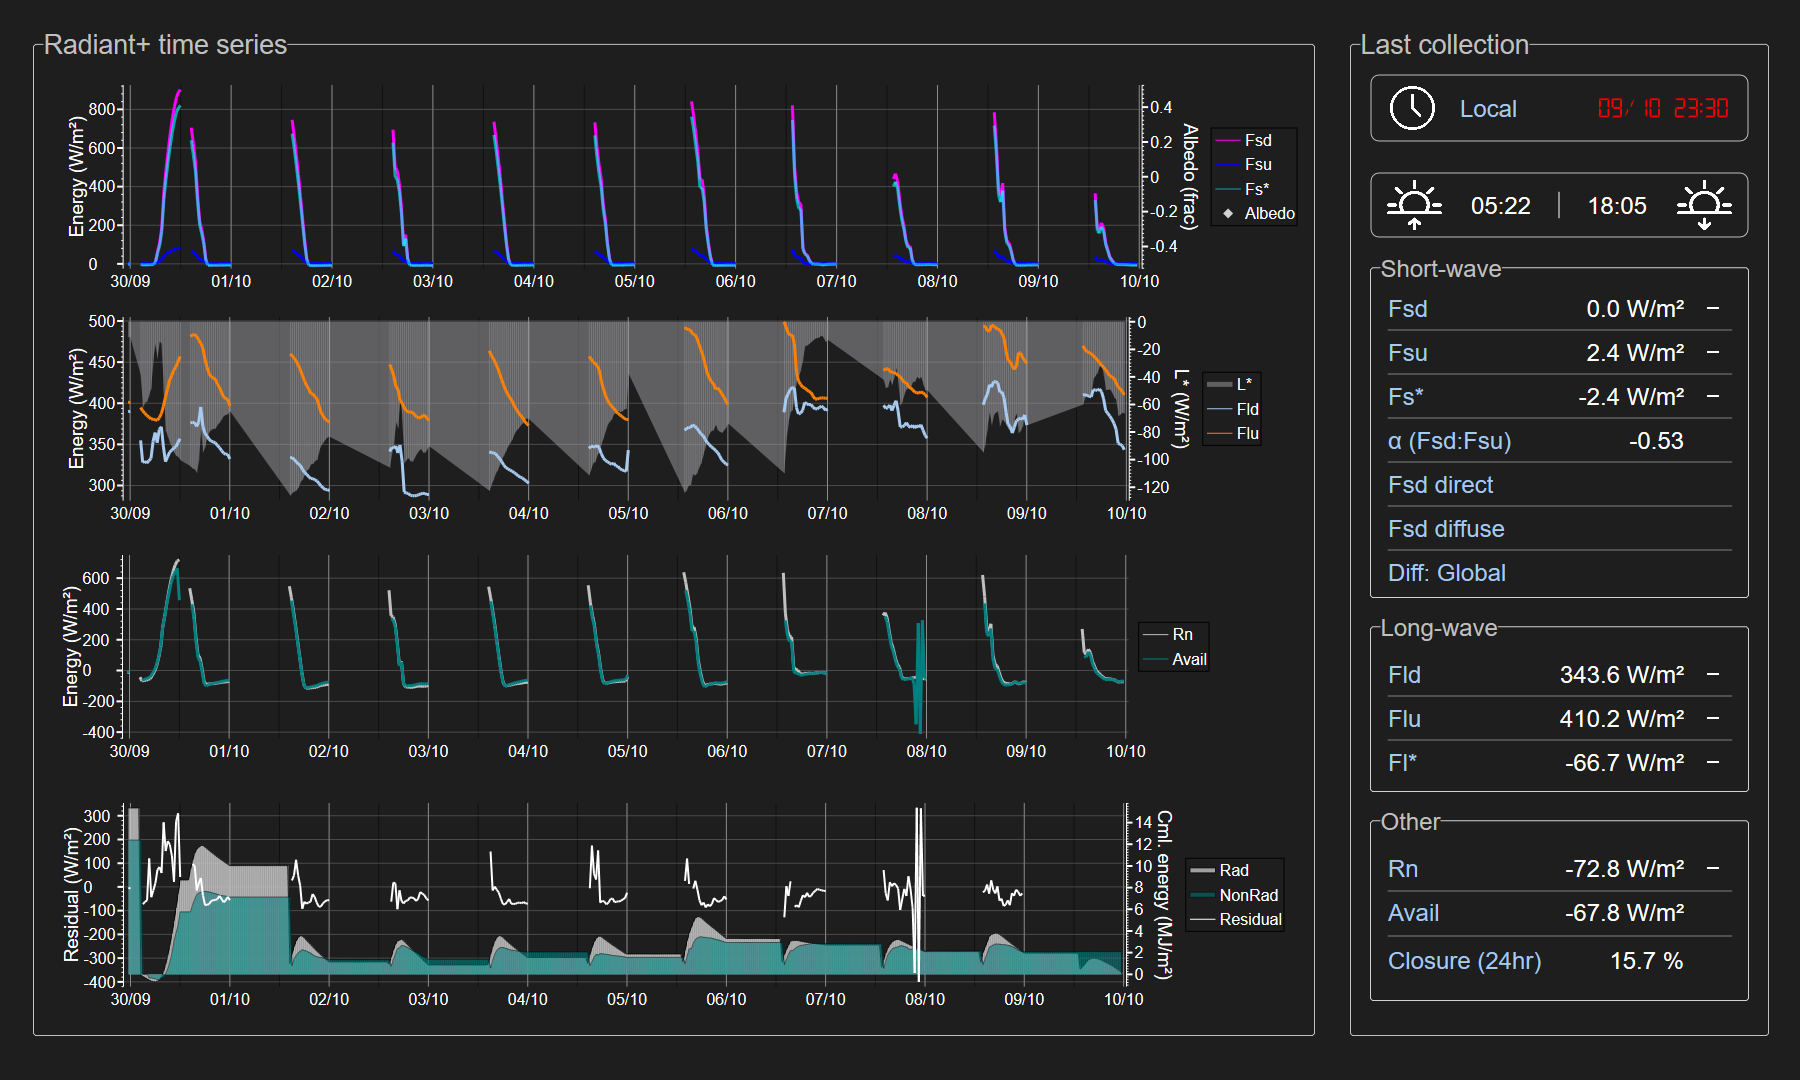Select the Diff: Global label

coord(1446,573)
